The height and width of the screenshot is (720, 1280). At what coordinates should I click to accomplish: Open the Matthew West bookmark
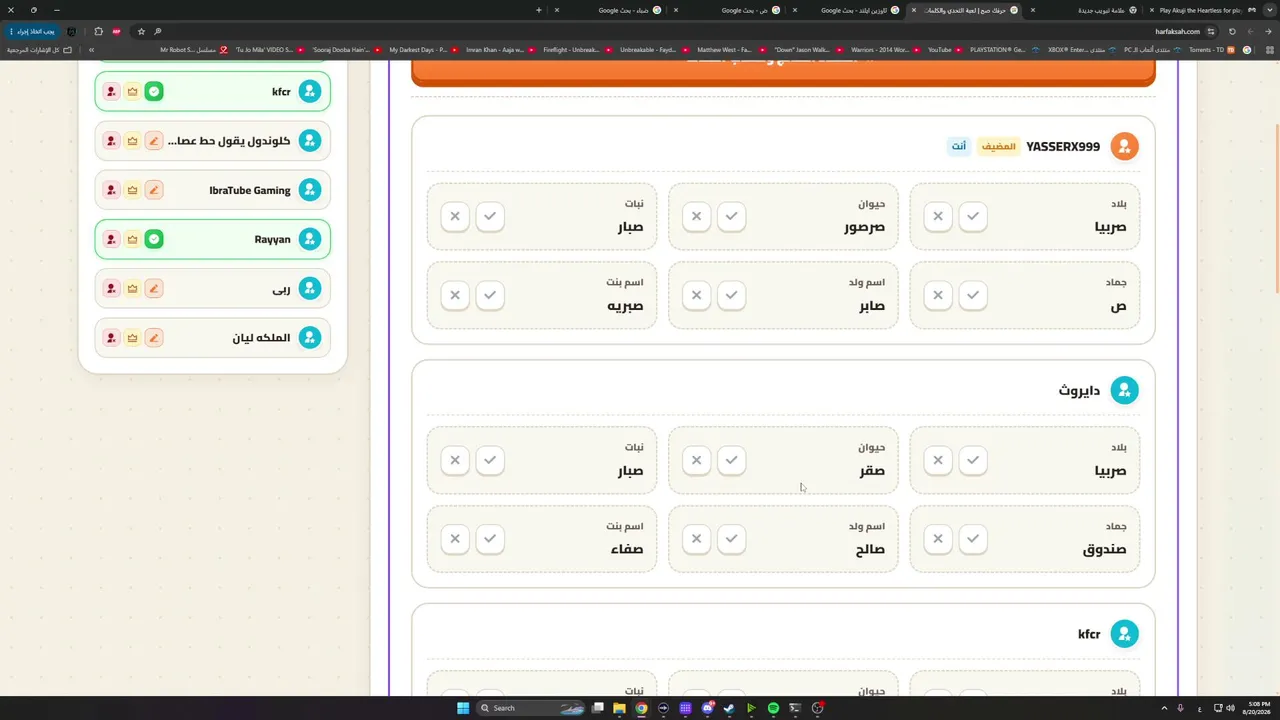pyautogui.click(x=731, y=49)
